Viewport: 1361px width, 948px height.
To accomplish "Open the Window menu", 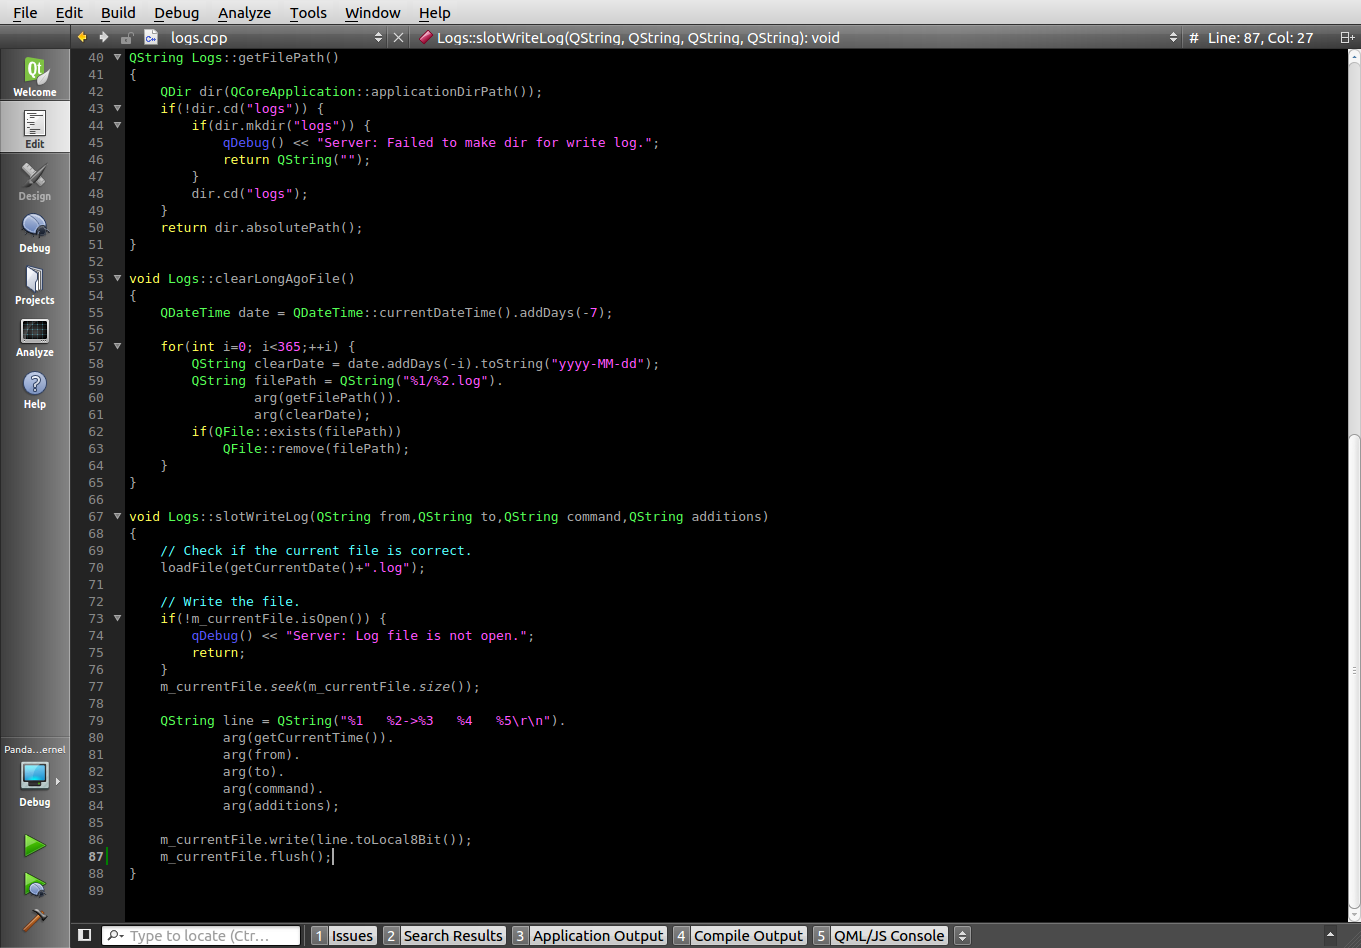I will (372, 12).
